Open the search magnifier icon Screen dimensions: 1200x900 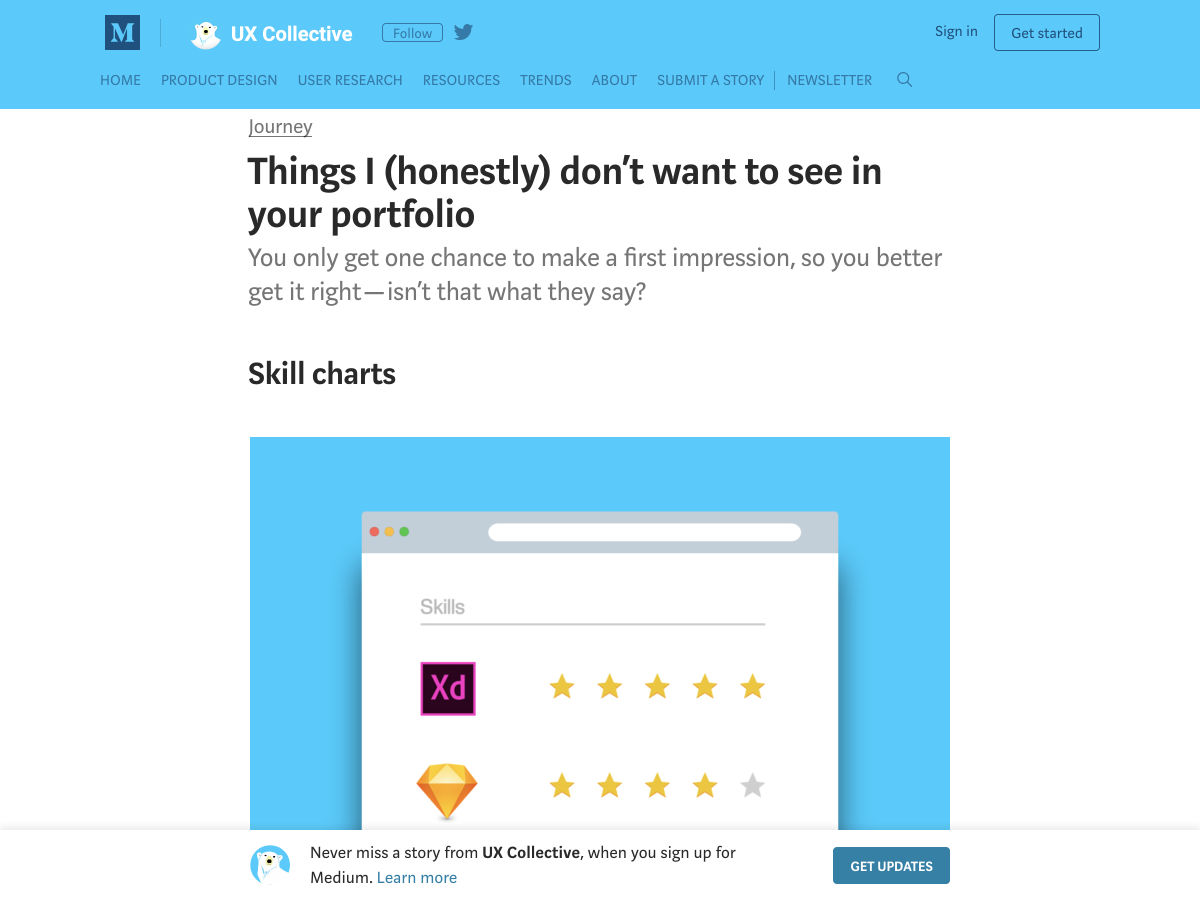904,80
